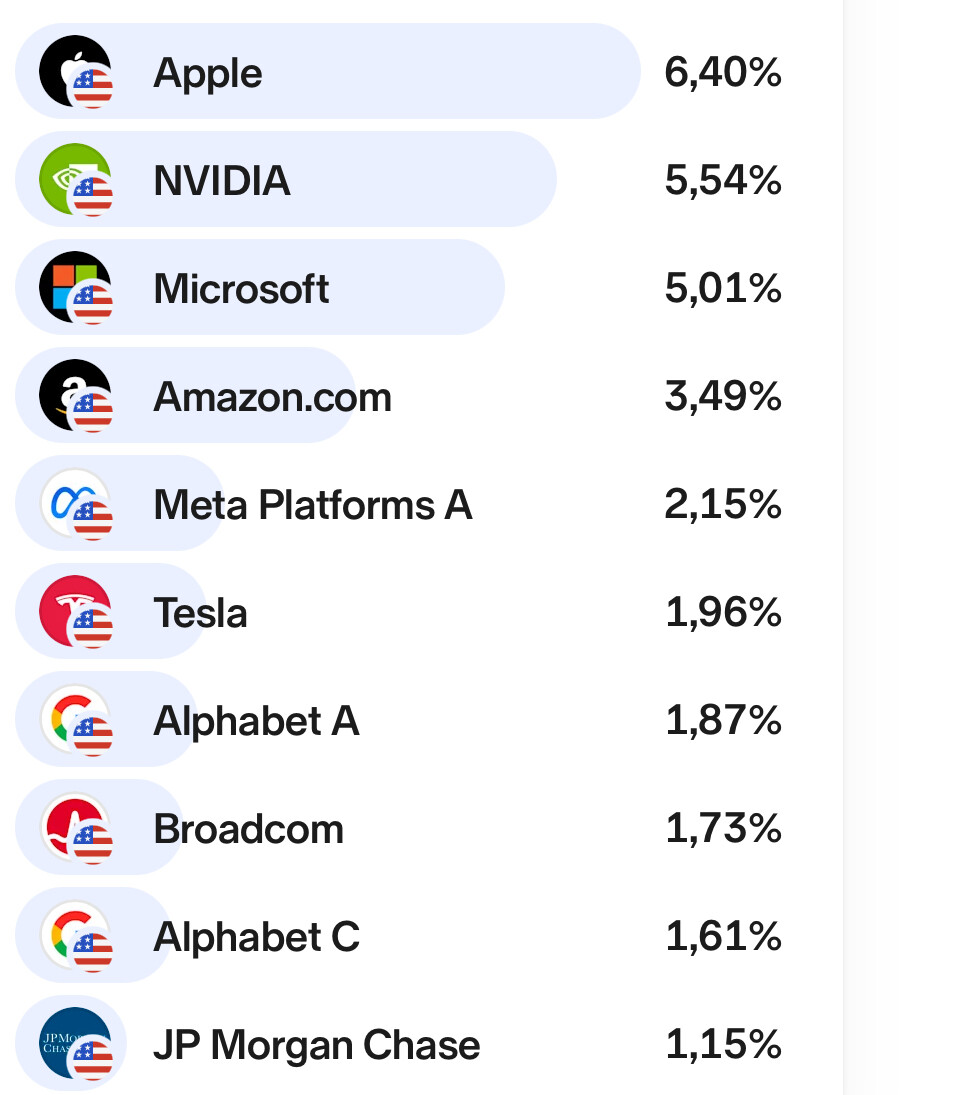Select the NVIDIA holding name

[x=222, y=181]
